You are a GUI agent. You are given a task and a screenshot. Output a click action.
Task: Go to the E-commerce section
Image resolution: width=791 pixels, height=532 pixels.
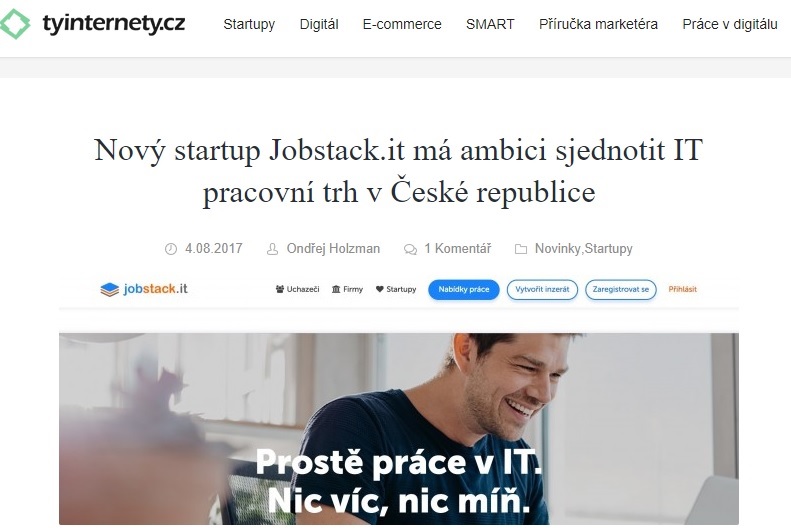tap(402, 24)
